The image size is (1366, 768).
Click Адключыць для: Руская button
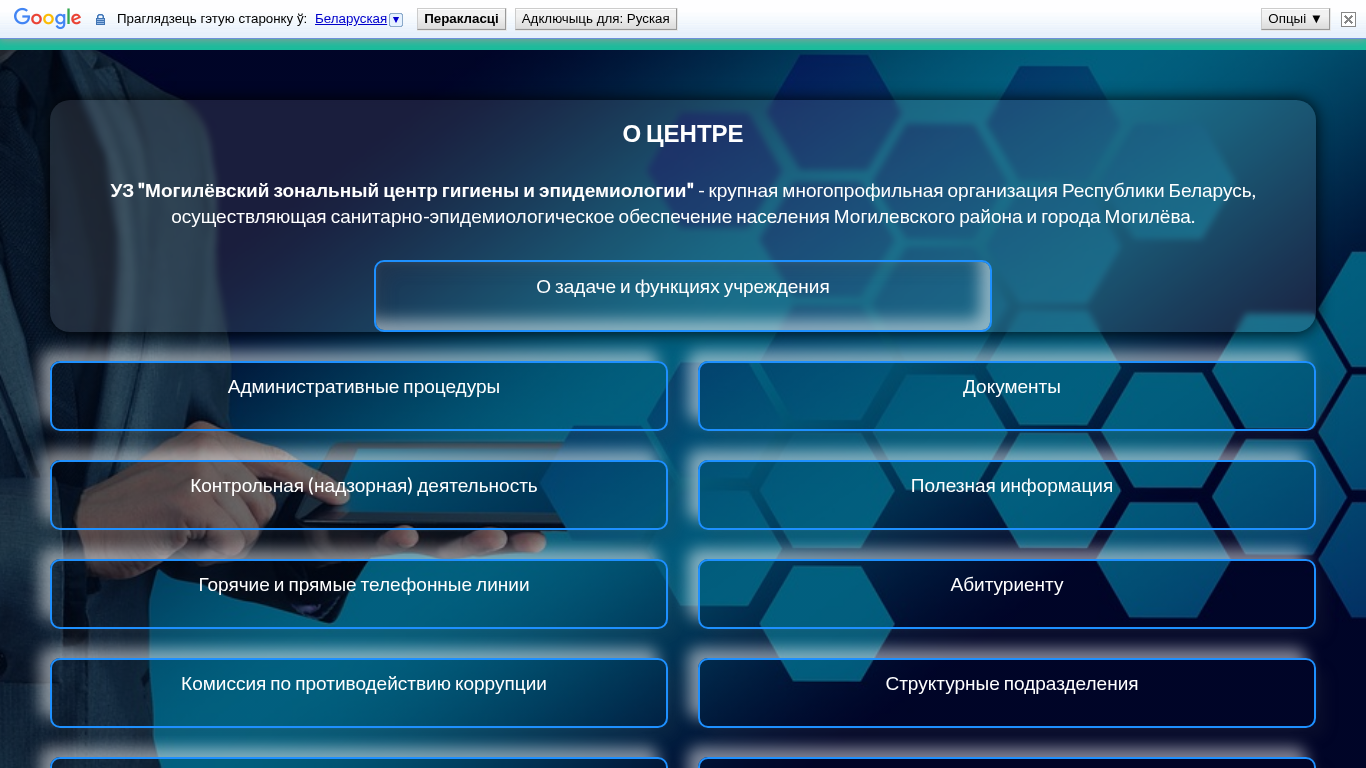[596, 19]
